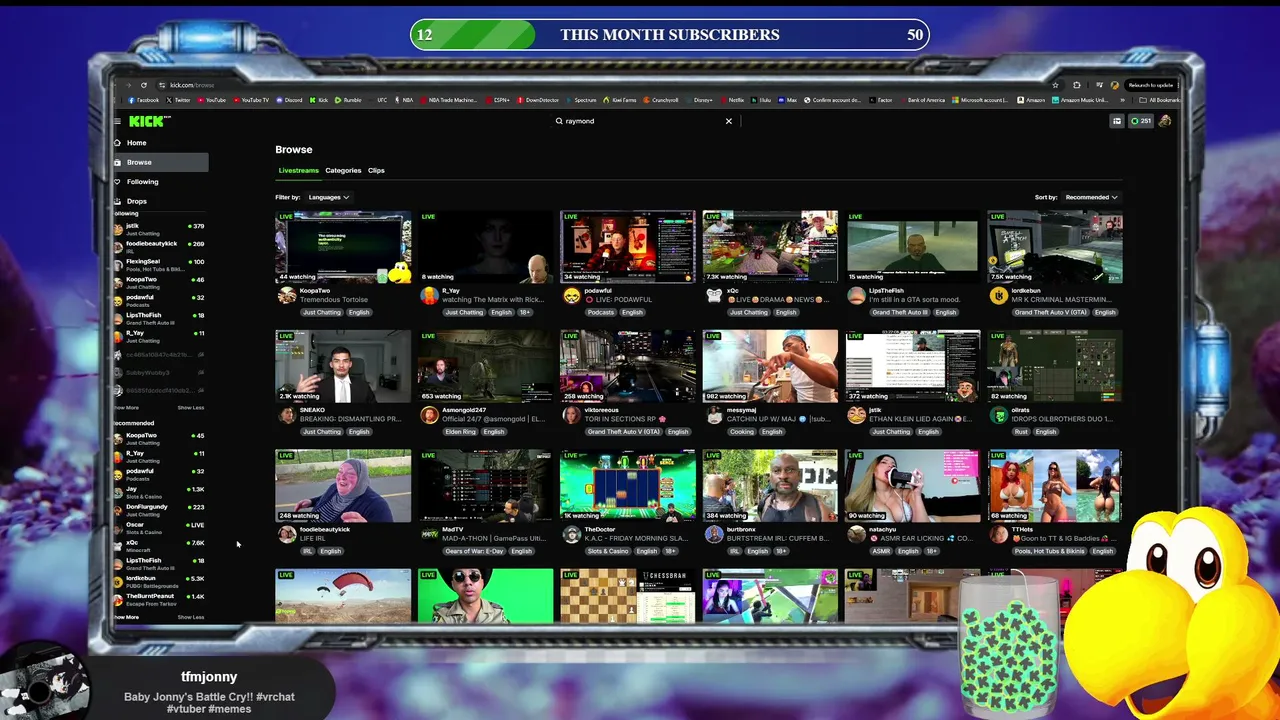
Task: Open the Crunchyroll bookmark
Action: pos(662,100)
